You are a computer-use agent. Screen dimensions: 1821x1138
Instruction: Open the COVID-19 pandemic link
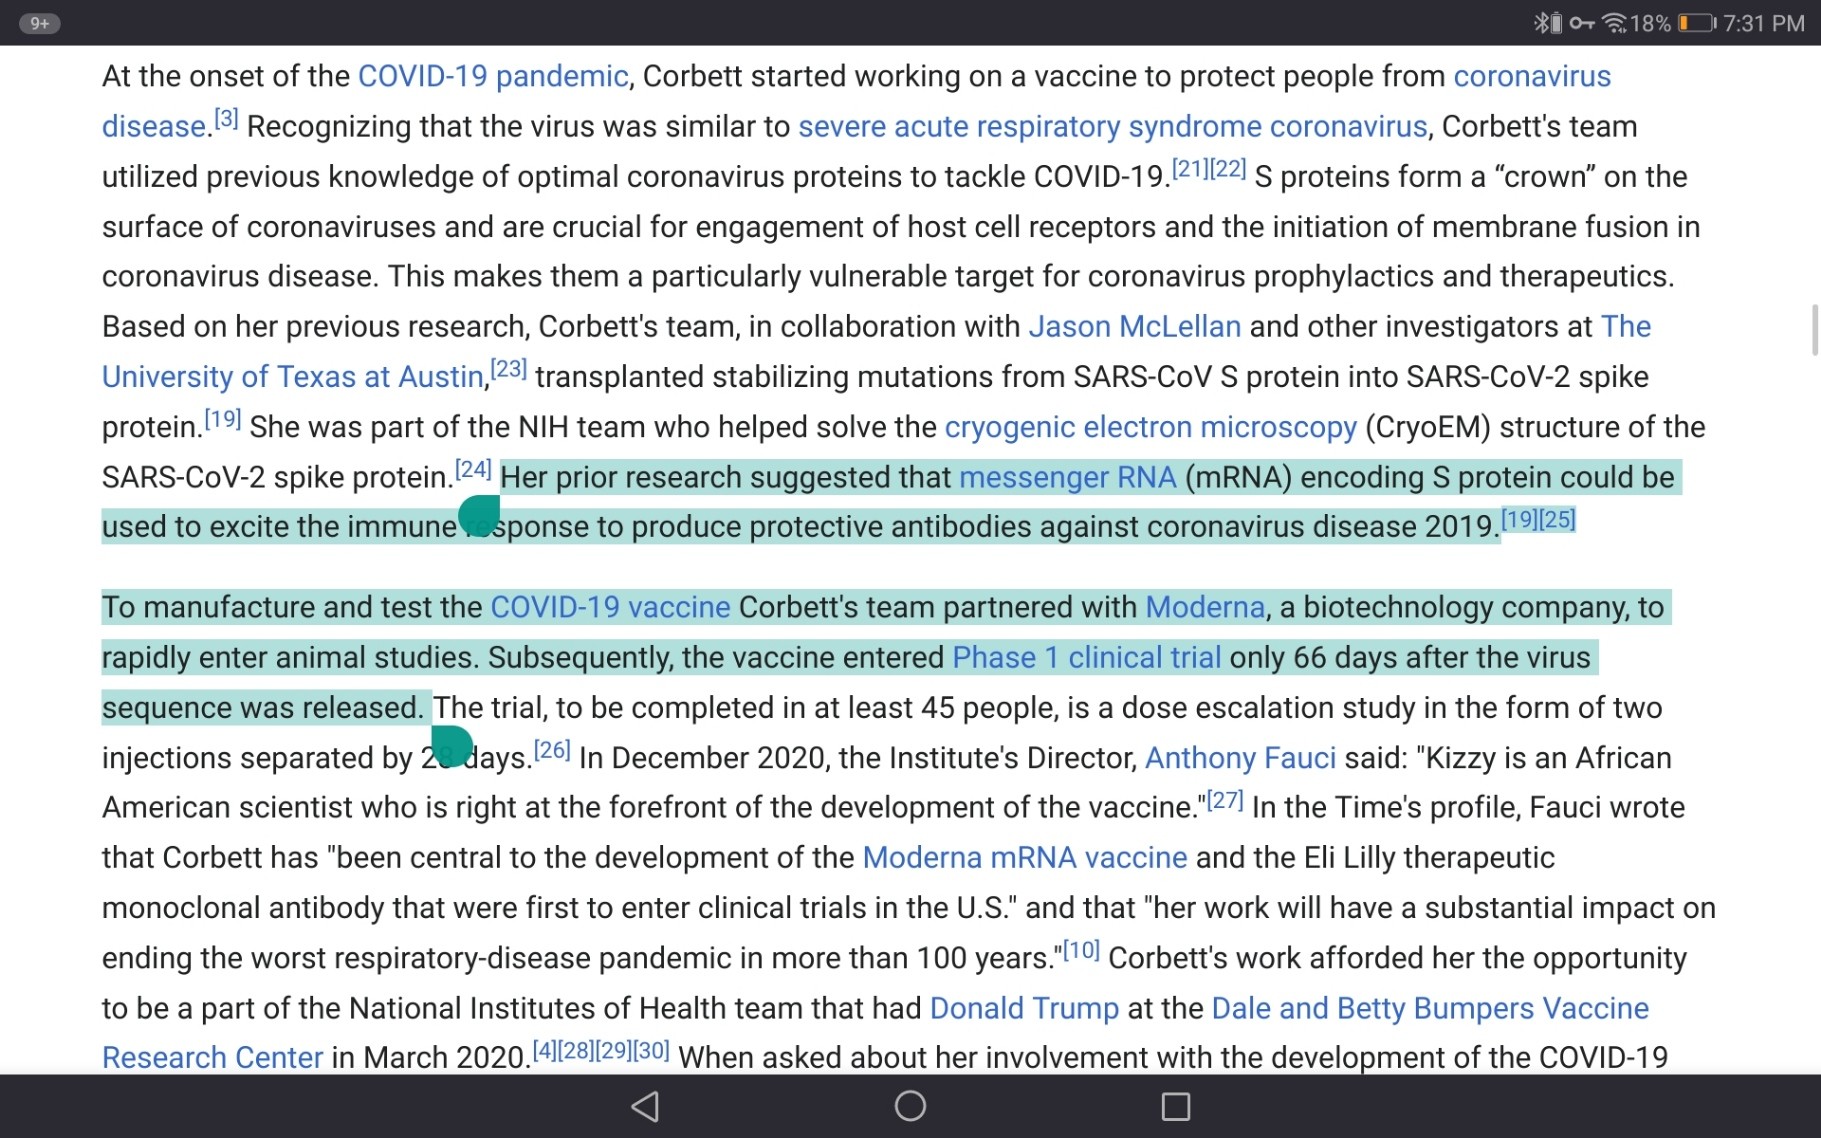(493, 76)
